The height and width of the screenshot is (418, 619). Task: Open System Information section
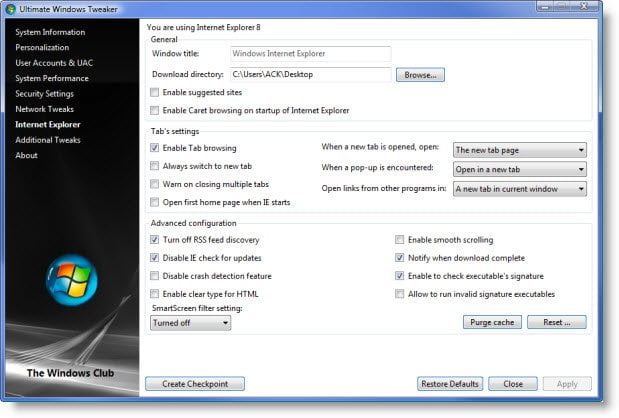50,32
